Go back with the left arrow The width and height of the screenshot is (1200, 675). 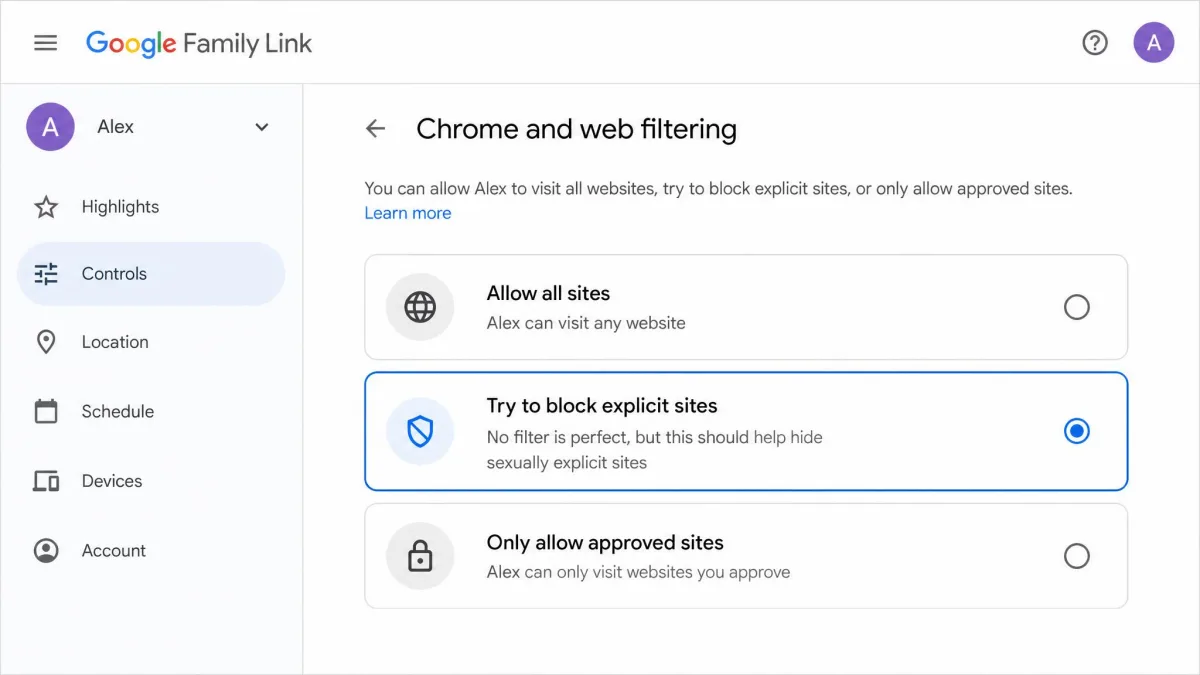coord(375,128)
